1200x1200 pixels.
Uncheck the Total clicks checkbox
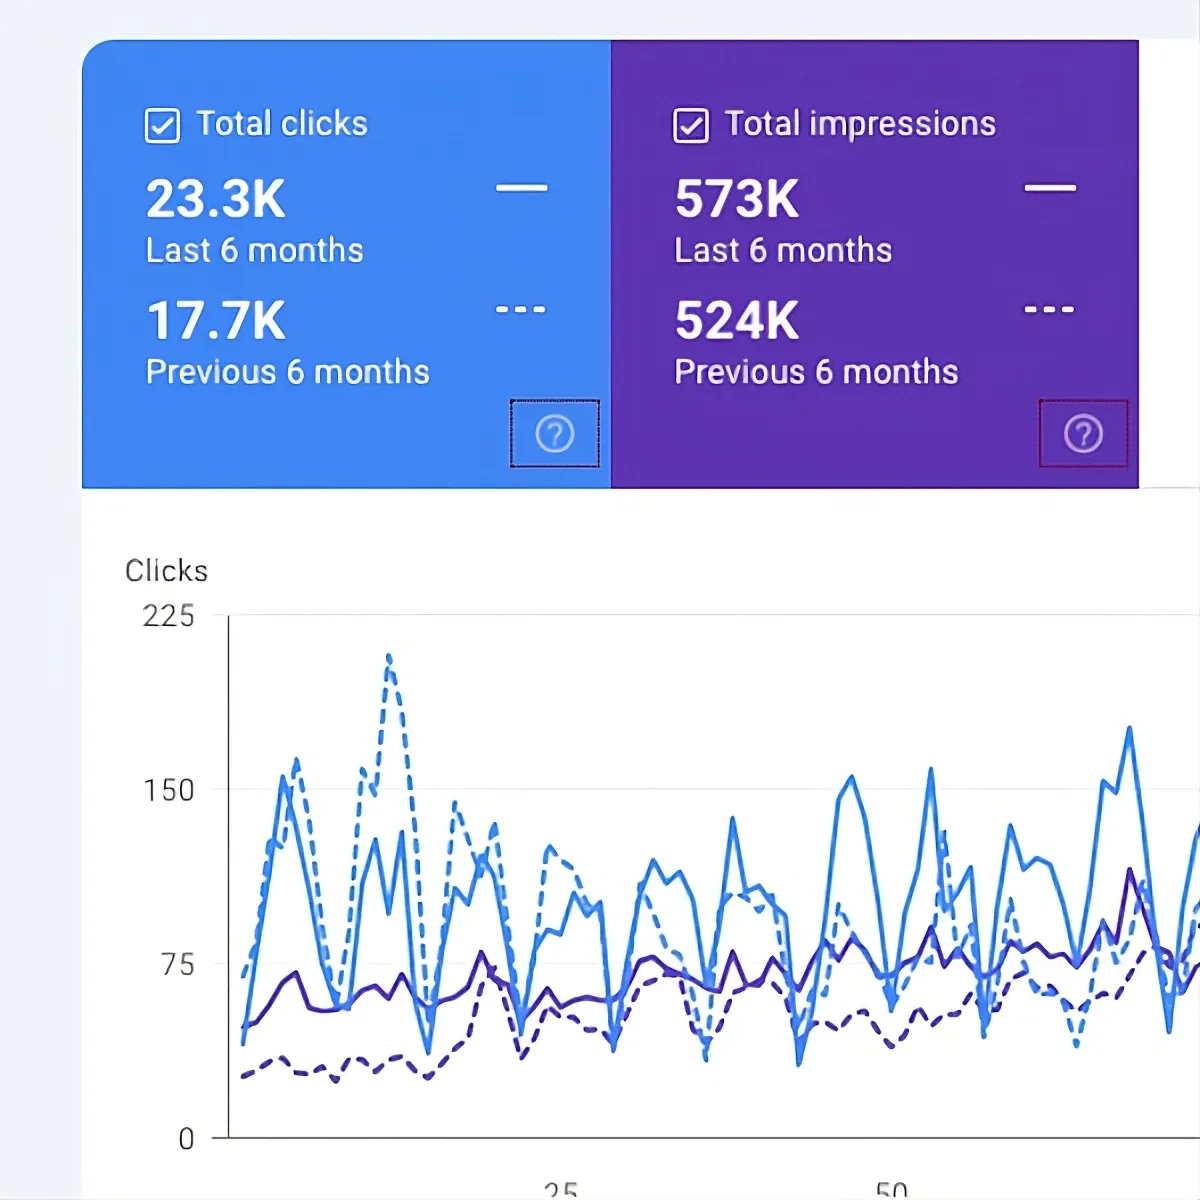[162, 126]
